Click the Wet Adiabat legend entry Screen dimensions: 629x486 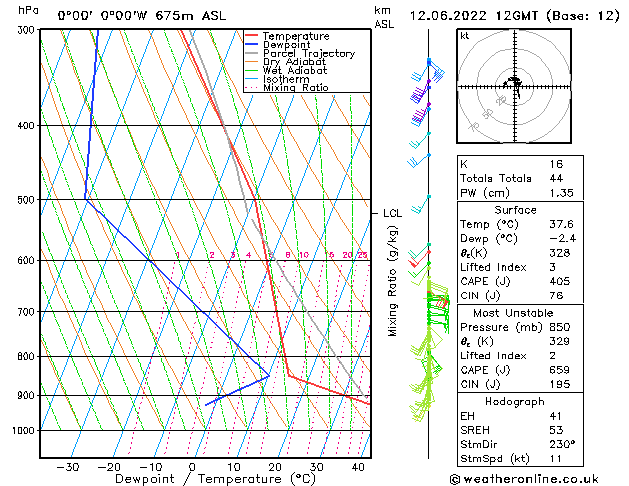tap(286, 71)
